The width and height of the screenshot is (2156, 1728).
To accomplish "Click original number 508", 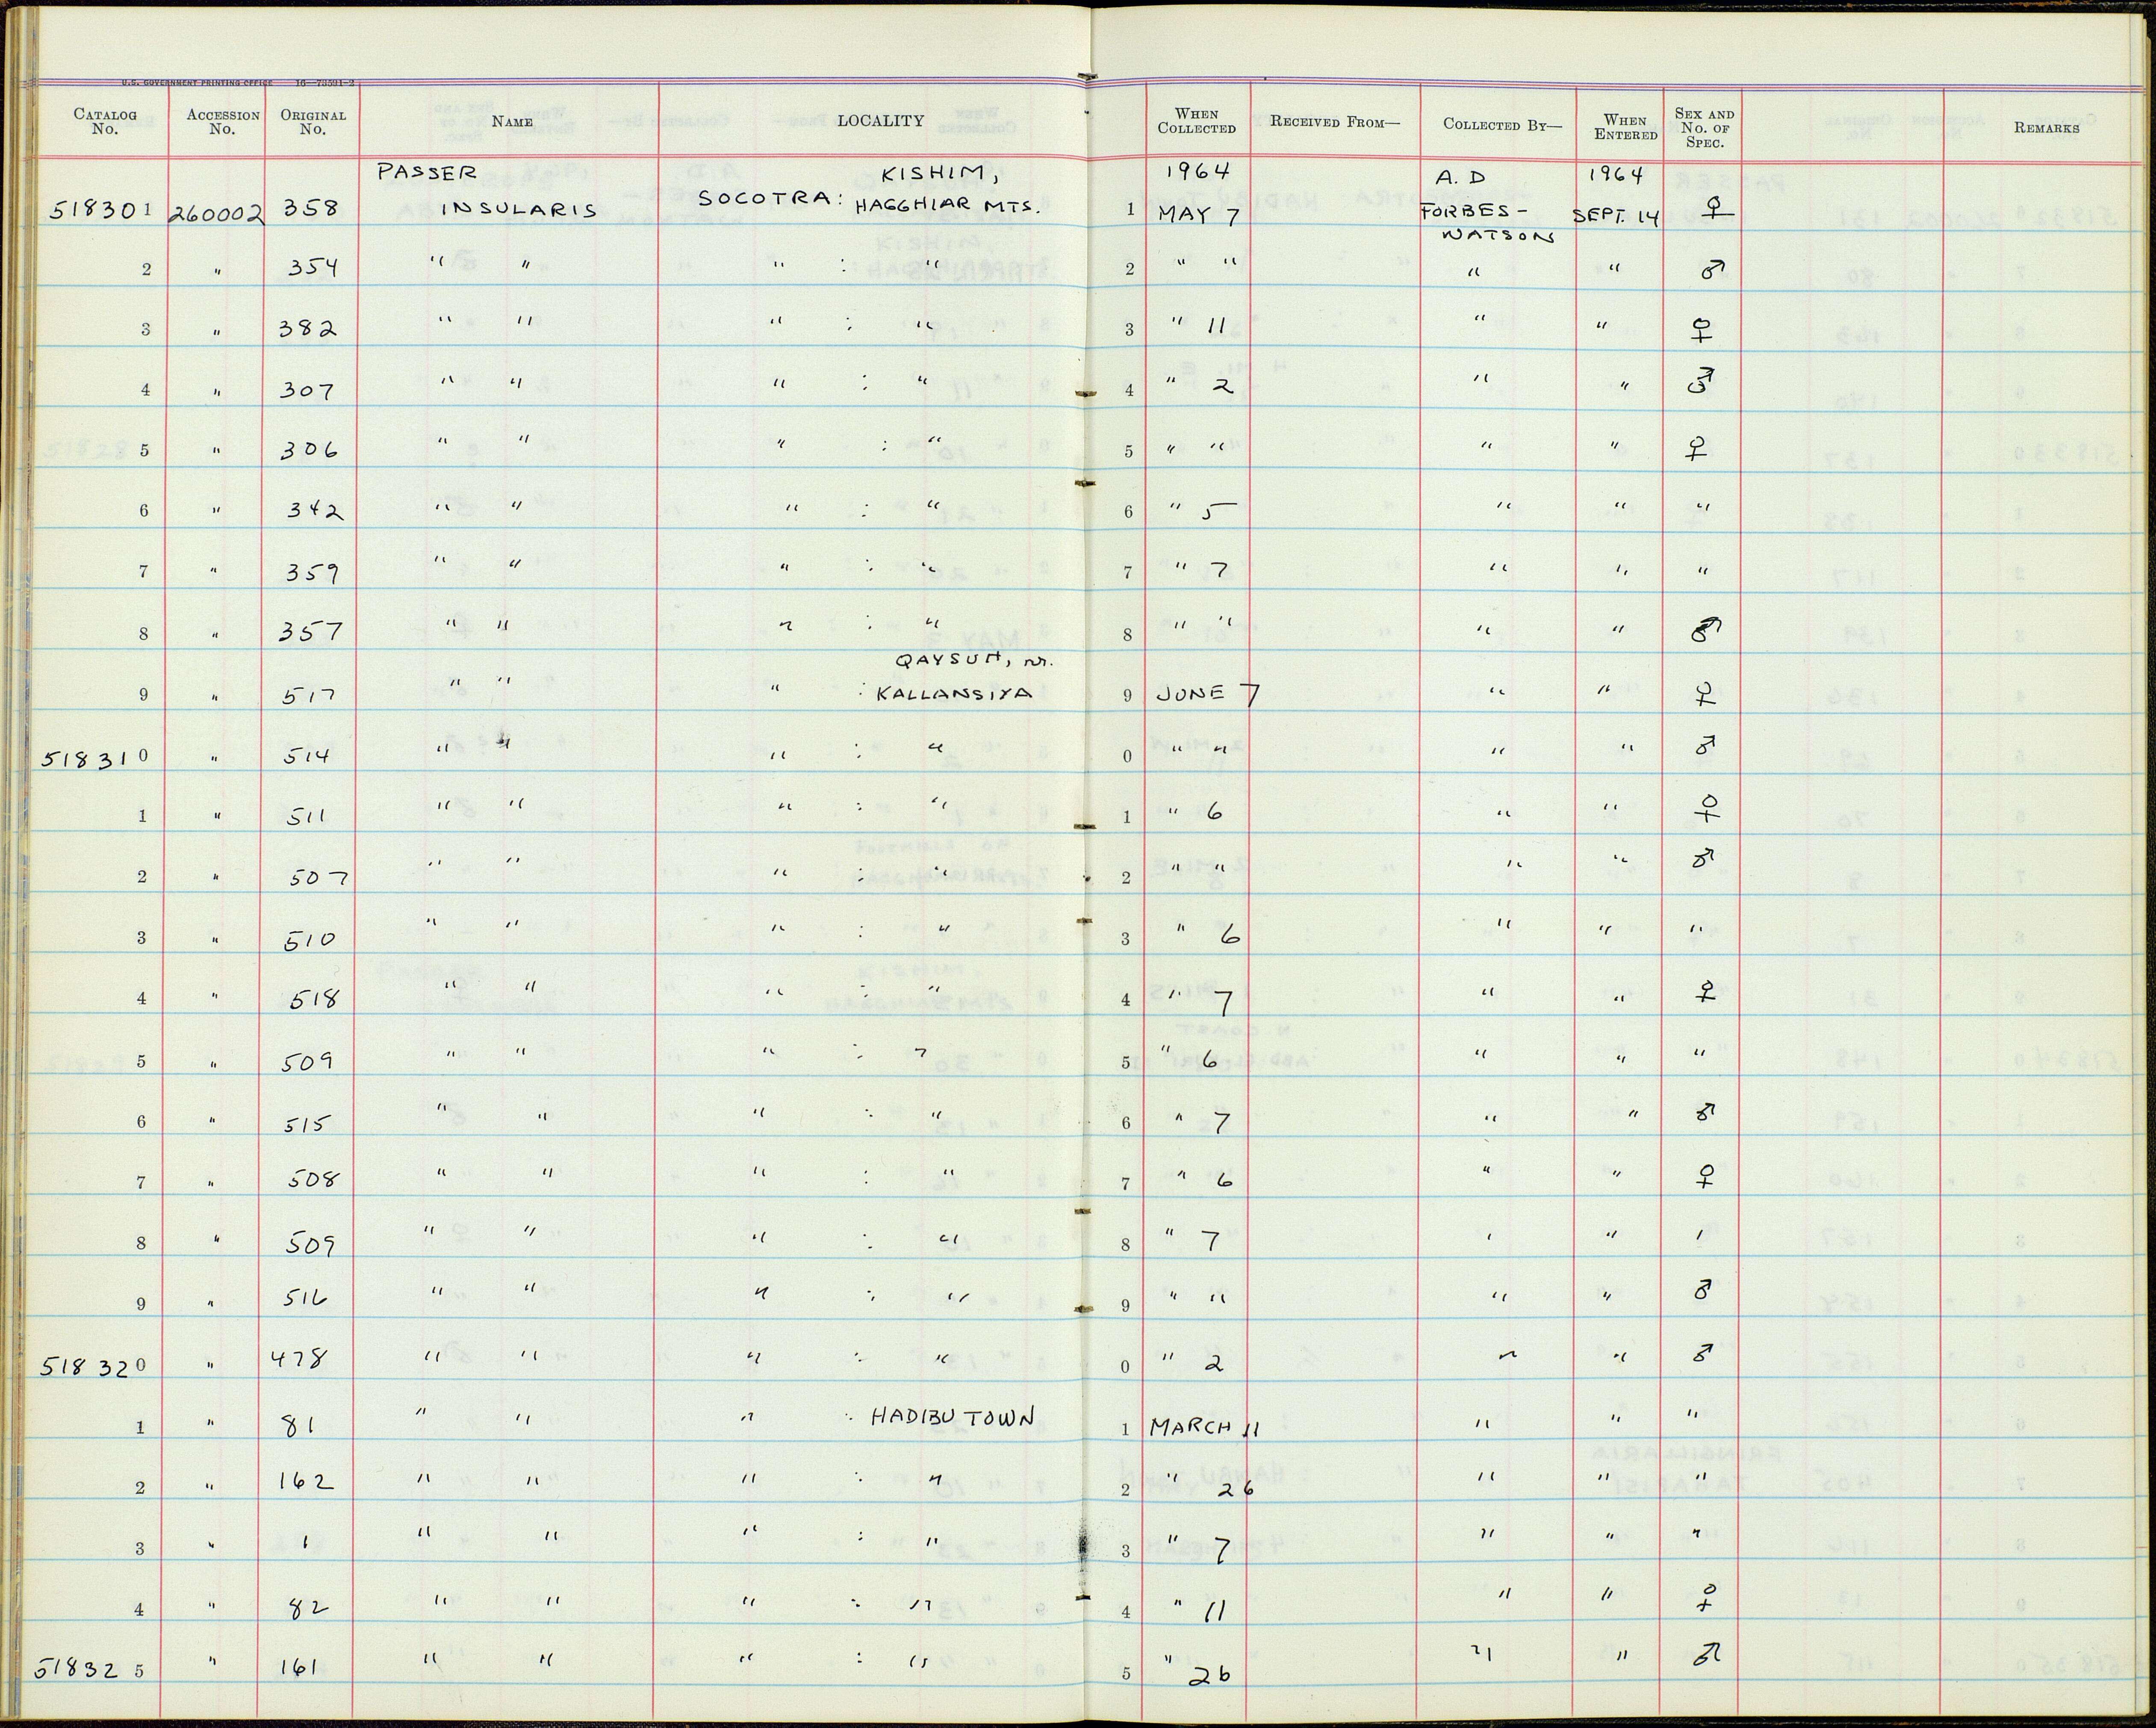I will pyautogui.click(x=313, y=1181).
